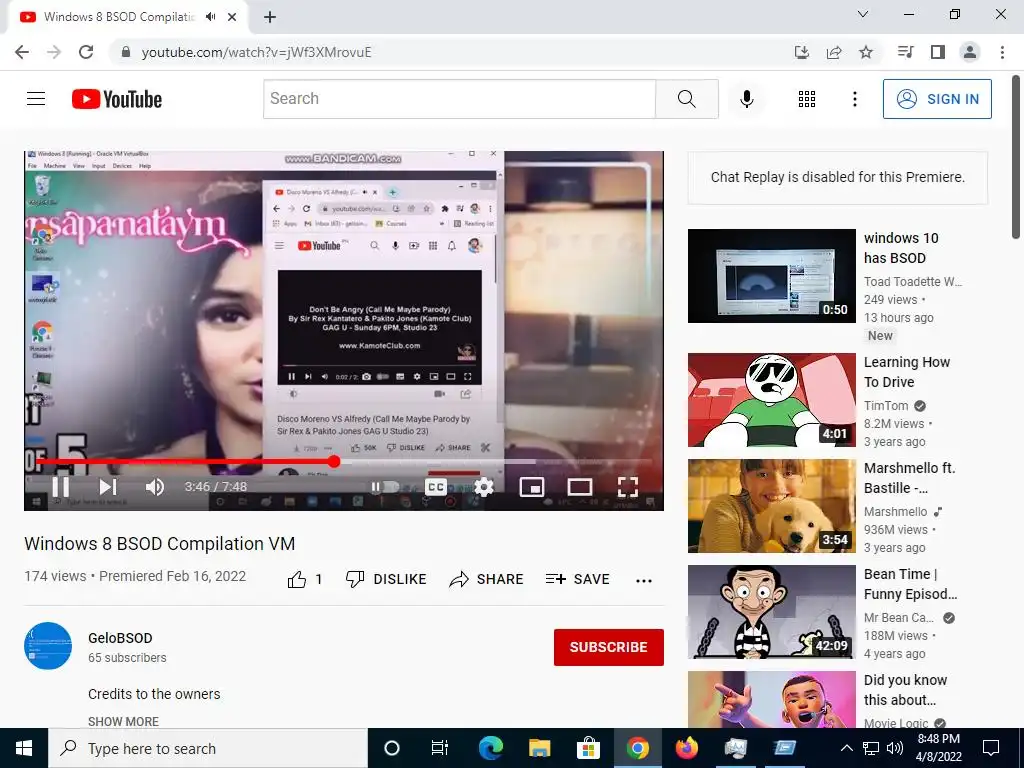1024x768 pixels.
Task: Share this page from the address bar
Action: [x=834, y=52]
